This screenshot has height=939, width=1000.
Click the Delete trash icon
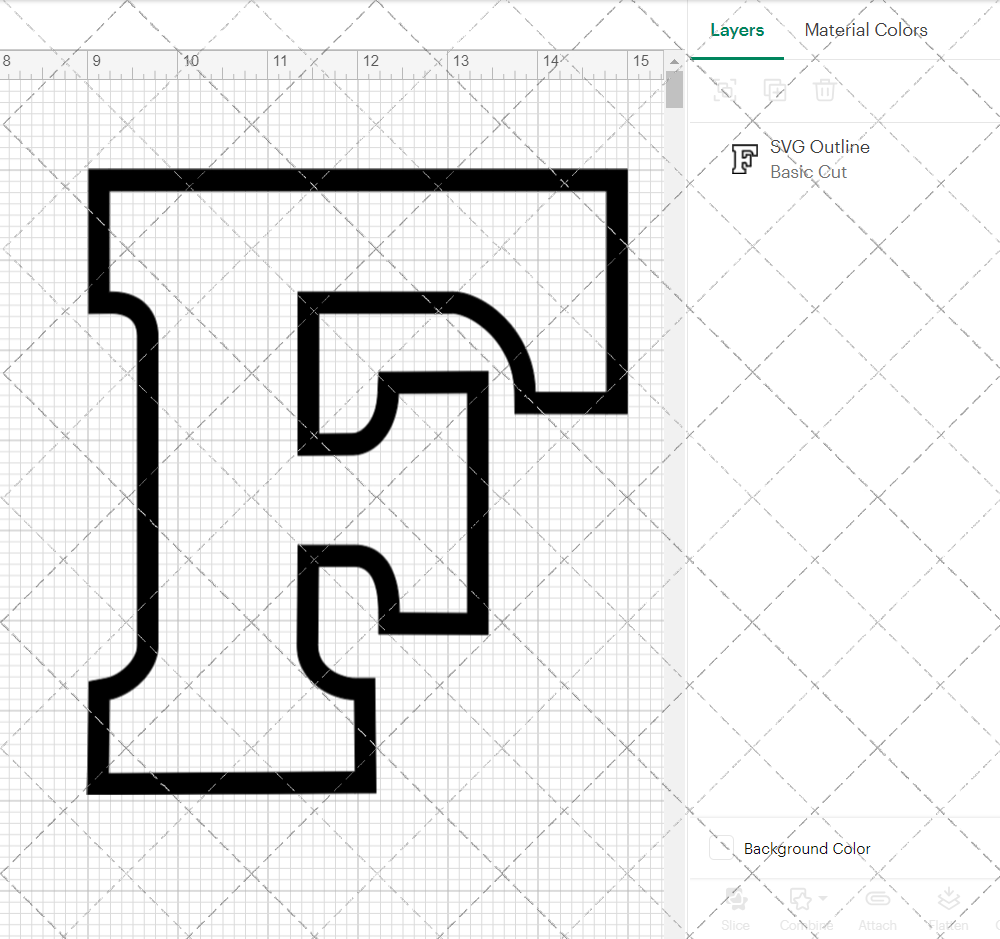pos(824,90)
